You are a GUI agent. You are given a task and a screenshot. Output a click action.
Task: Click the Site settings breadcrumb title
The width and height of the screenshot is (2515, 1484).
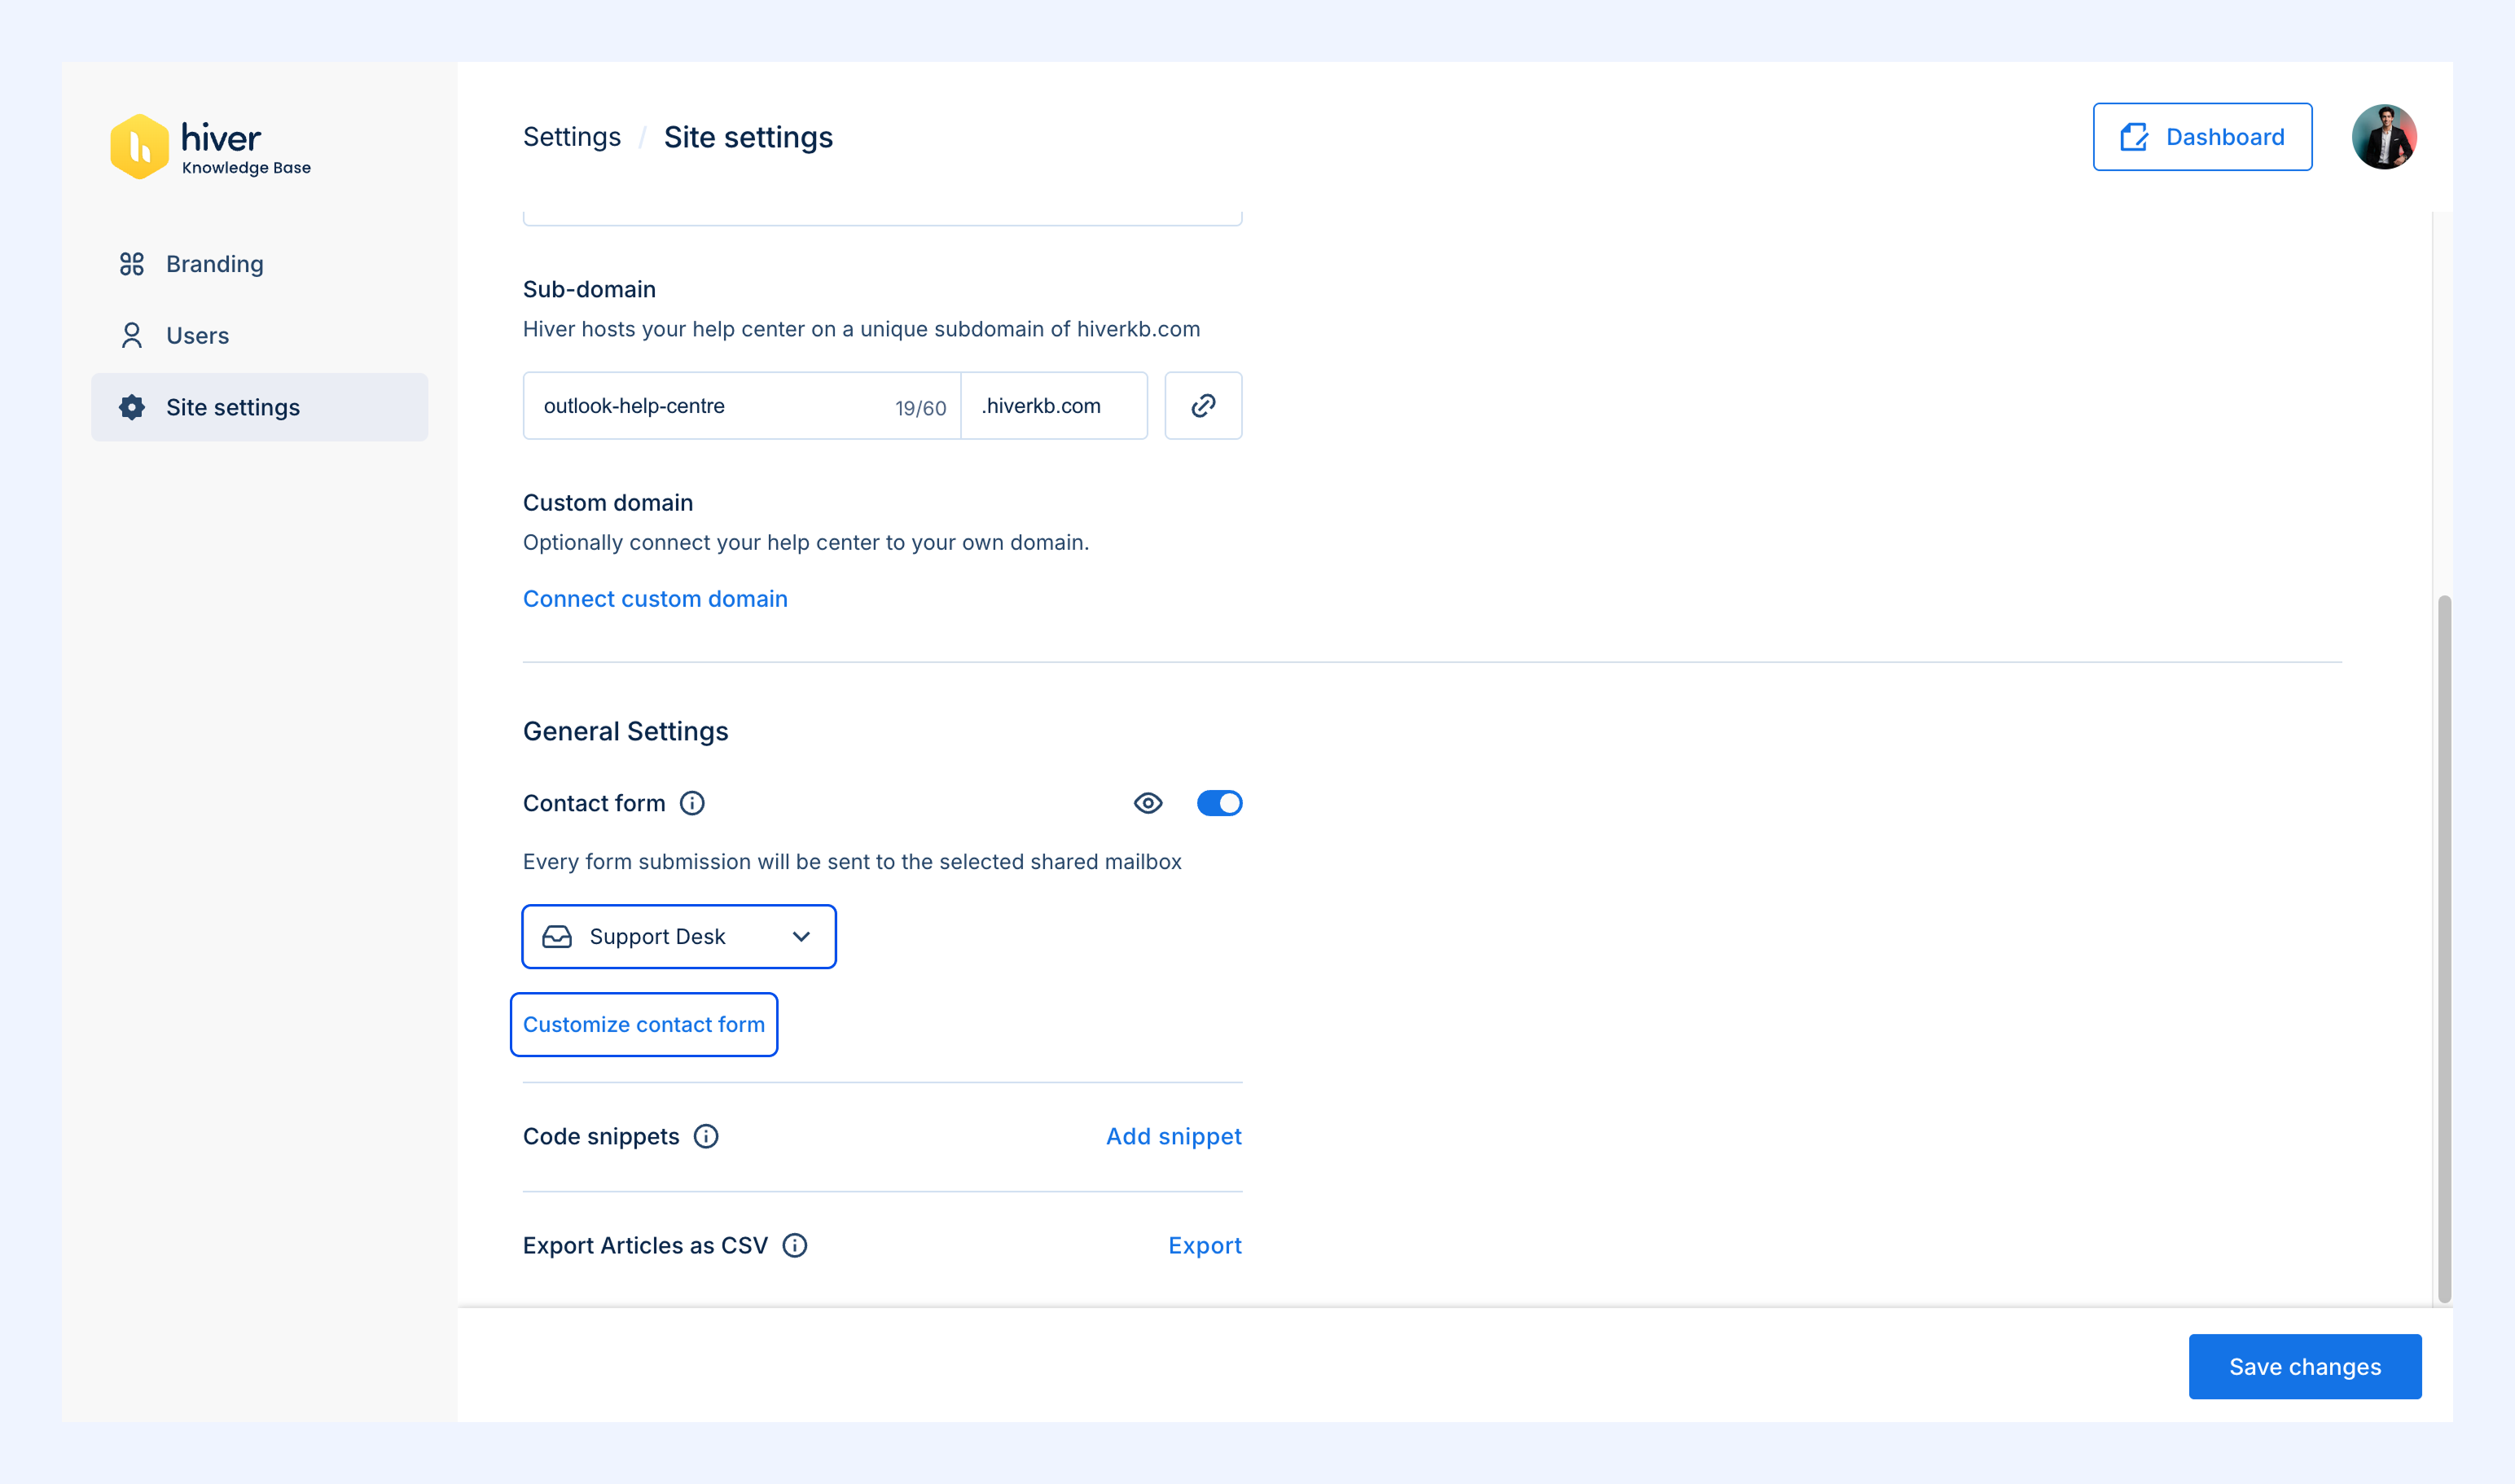coord(748,137)
